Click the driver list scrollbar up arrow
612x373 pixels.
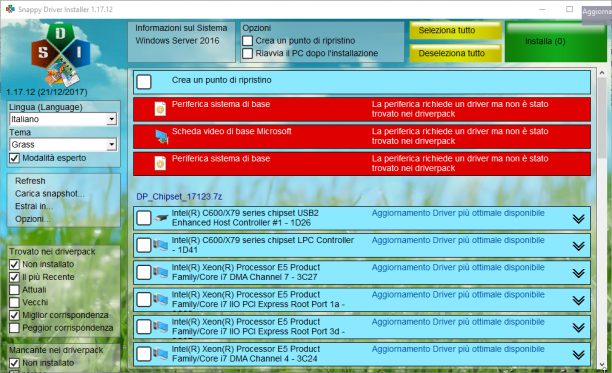[x=601, y=73]
